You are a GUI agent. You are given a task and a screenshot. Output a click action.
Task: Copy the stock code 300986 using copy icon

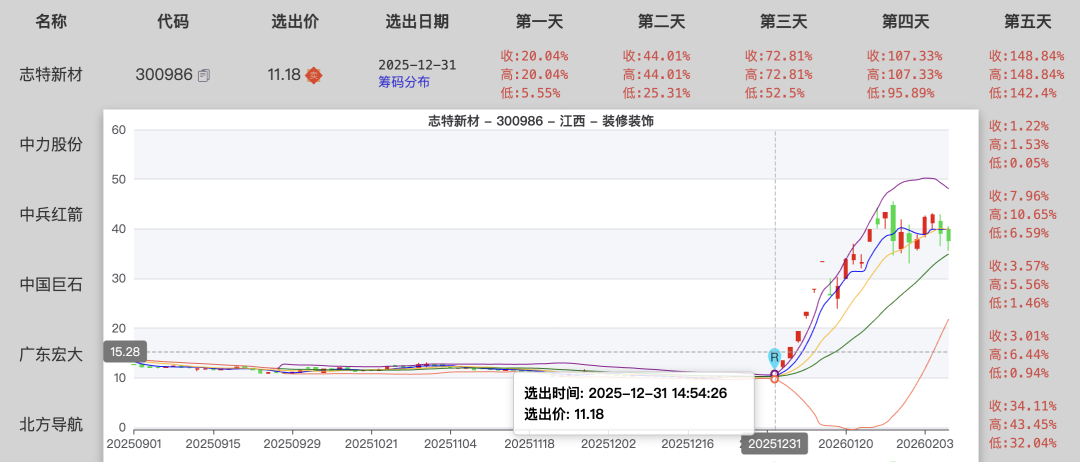204,75
